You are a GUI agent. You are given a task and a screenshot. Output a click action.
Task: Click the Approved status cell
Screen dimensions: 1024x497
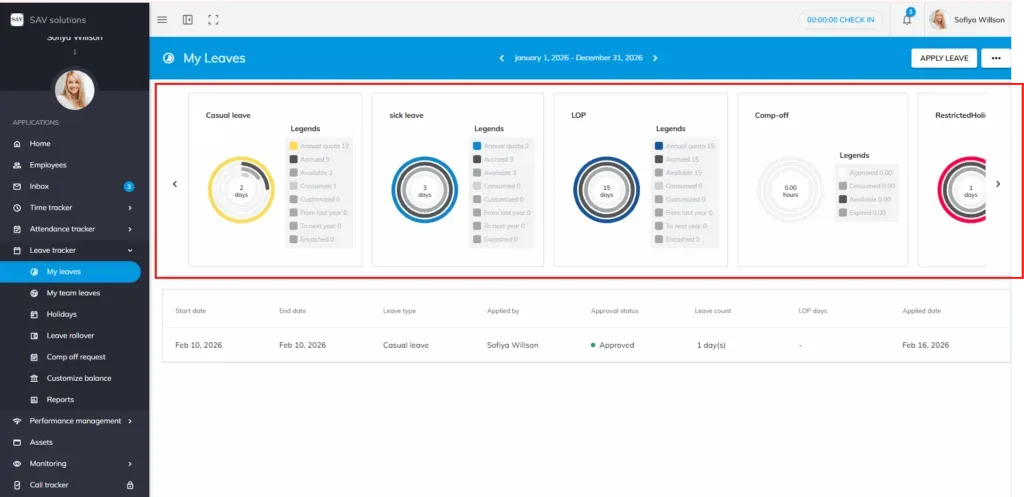tap(613, 345)
